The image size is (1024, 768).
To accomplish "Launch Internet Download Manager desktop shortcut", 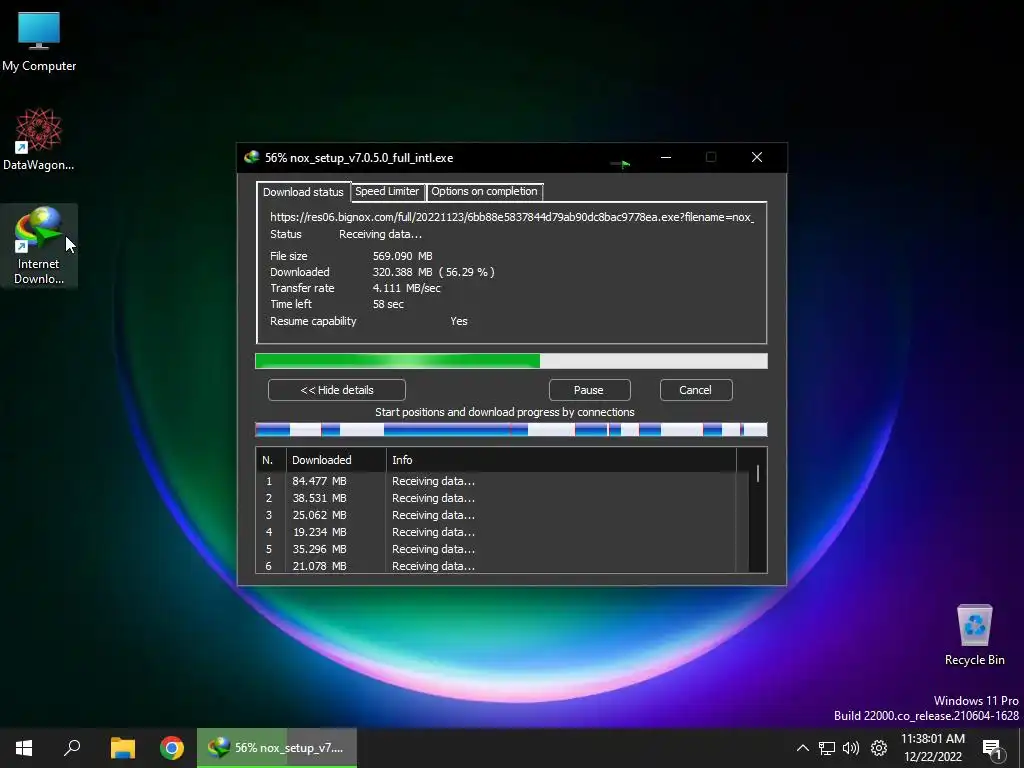I will point(39,245).
